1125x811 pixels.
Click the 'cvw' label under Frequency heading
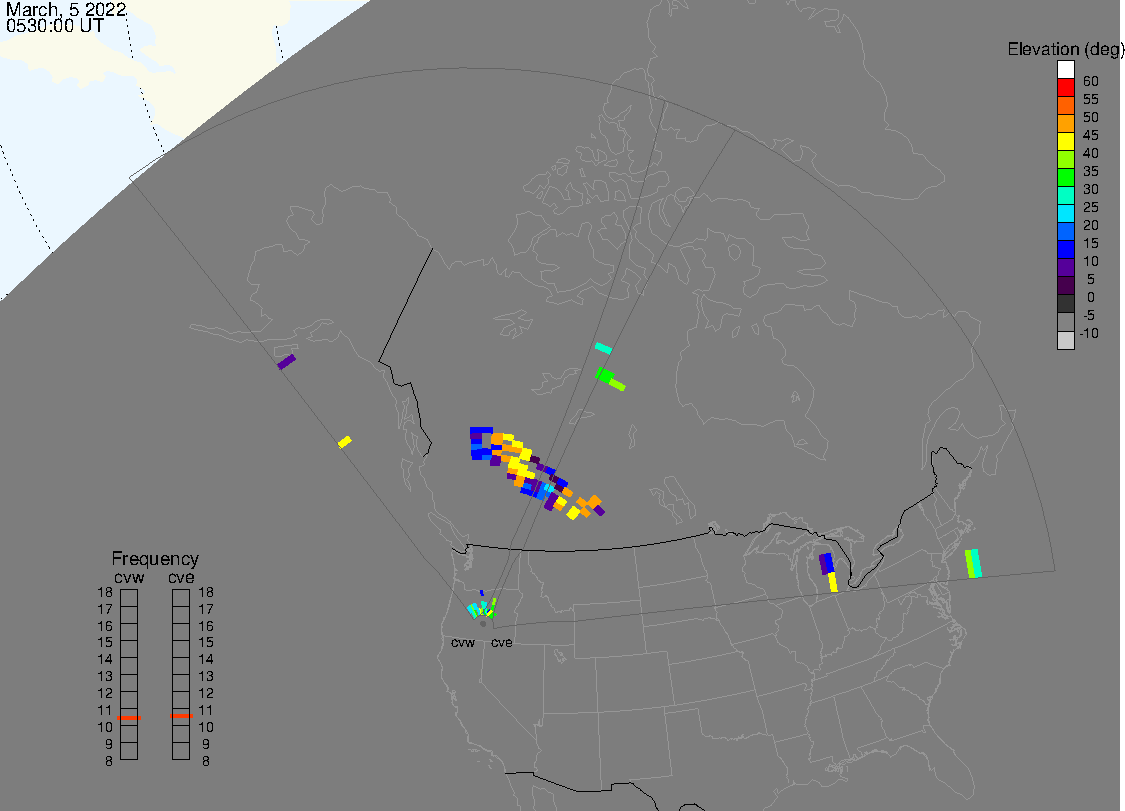[x=129, y=578]
